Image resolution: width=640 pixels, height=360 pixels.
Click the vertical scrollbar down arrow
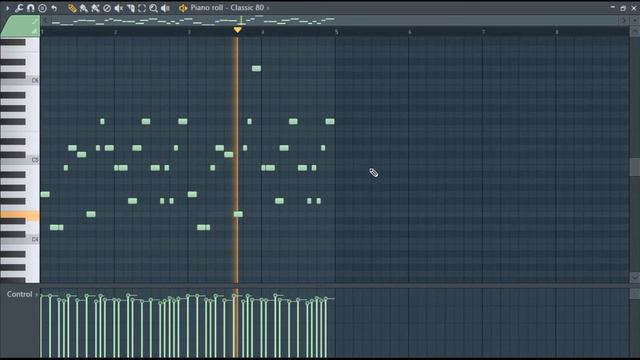[634, 278]
